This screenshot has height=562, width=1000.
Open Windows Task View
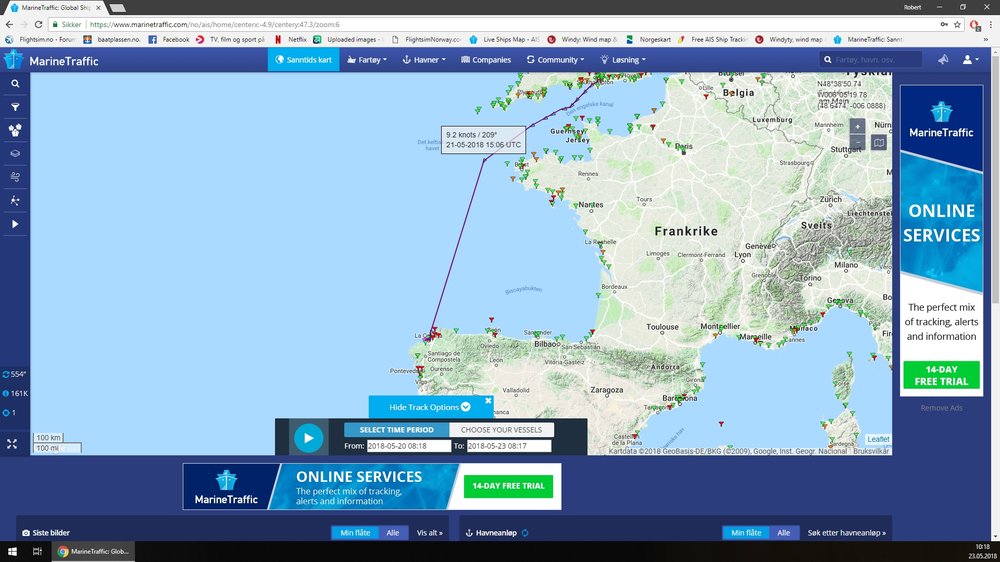click(37, 551)
